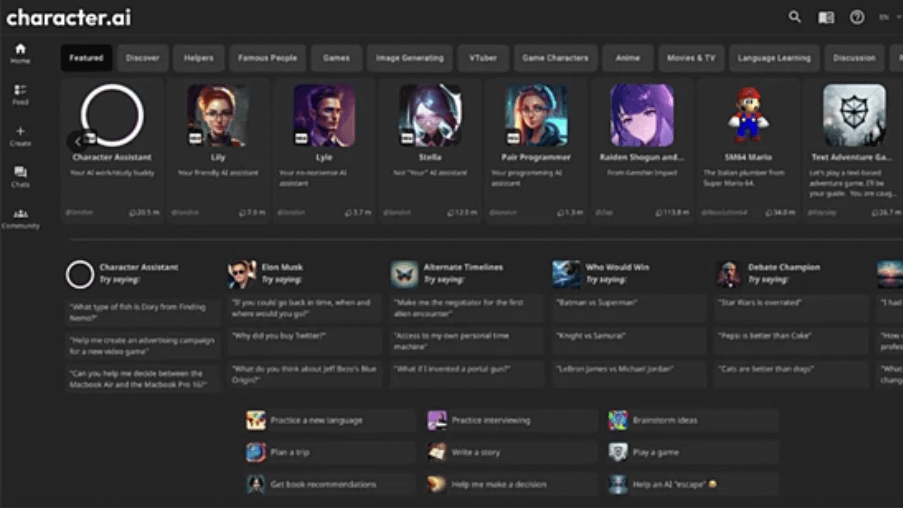Viewport: 903px width, 508px height.
Task: Open Chats from the sidebar
Action: (20, 177)
